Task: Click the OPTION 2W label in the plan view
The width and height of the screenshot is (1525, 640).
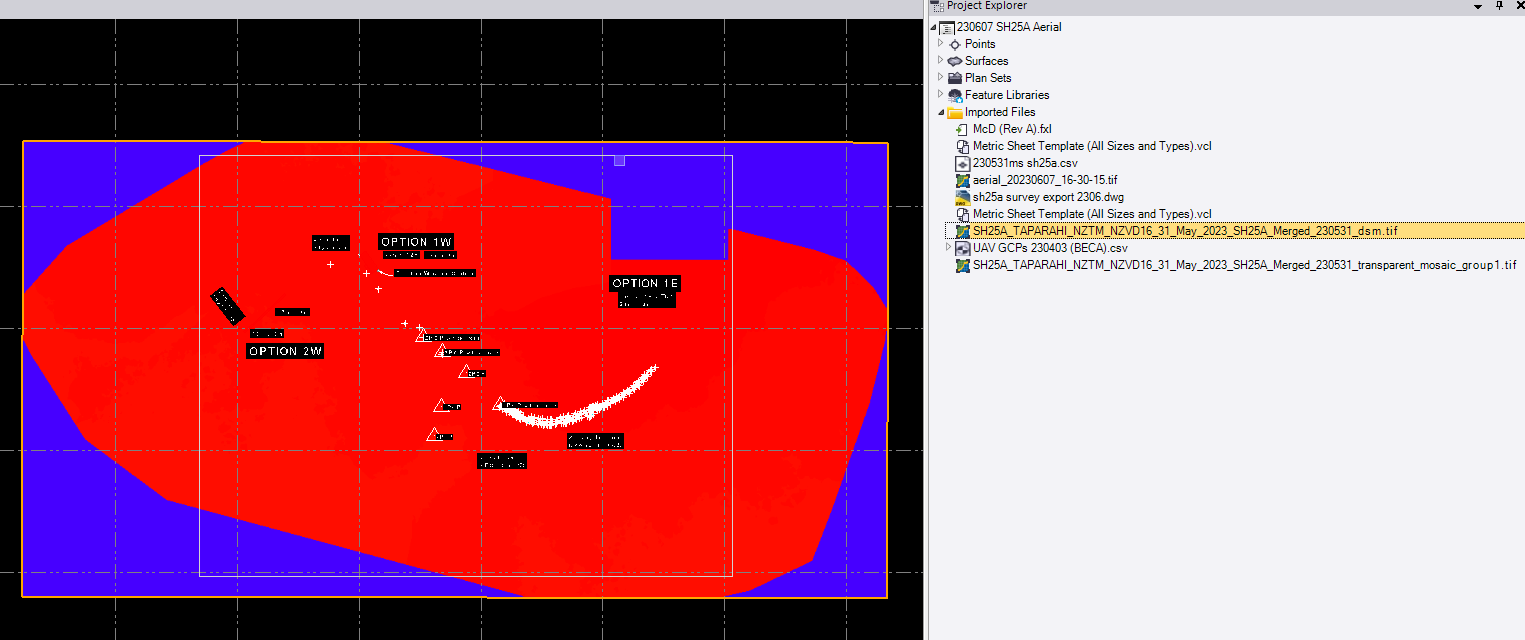Action: [x=286, y=351]
